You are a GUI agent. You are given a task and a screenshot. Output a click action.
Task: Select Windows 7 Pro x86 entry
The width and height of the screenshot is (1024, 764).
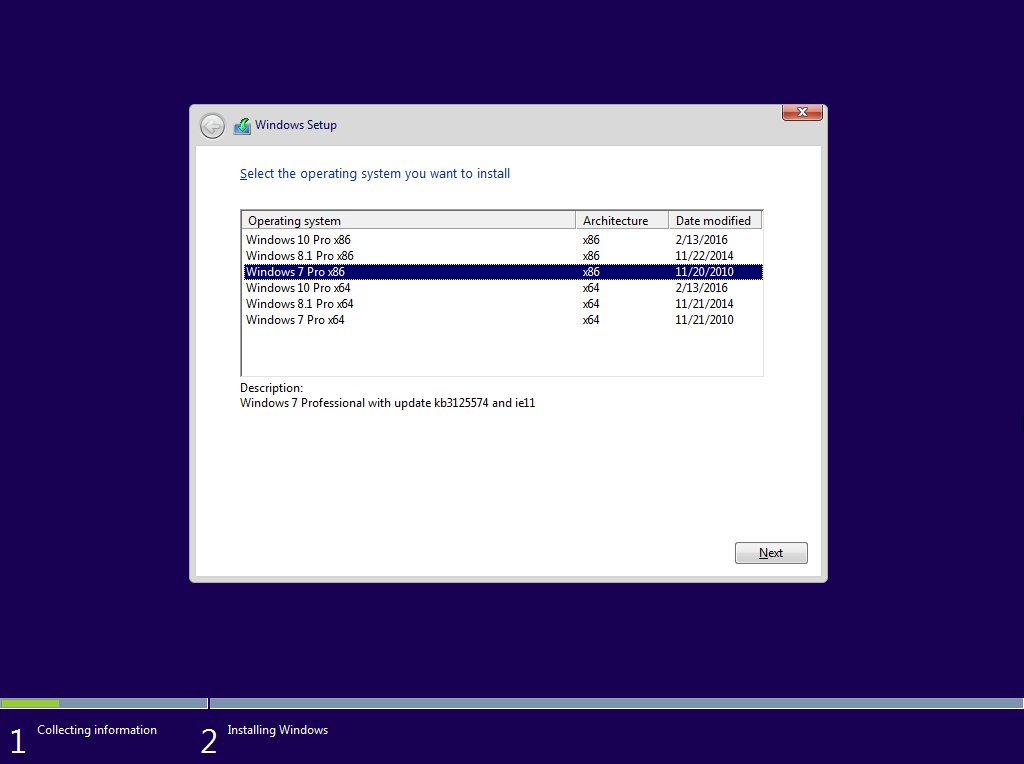coord(295,271)
